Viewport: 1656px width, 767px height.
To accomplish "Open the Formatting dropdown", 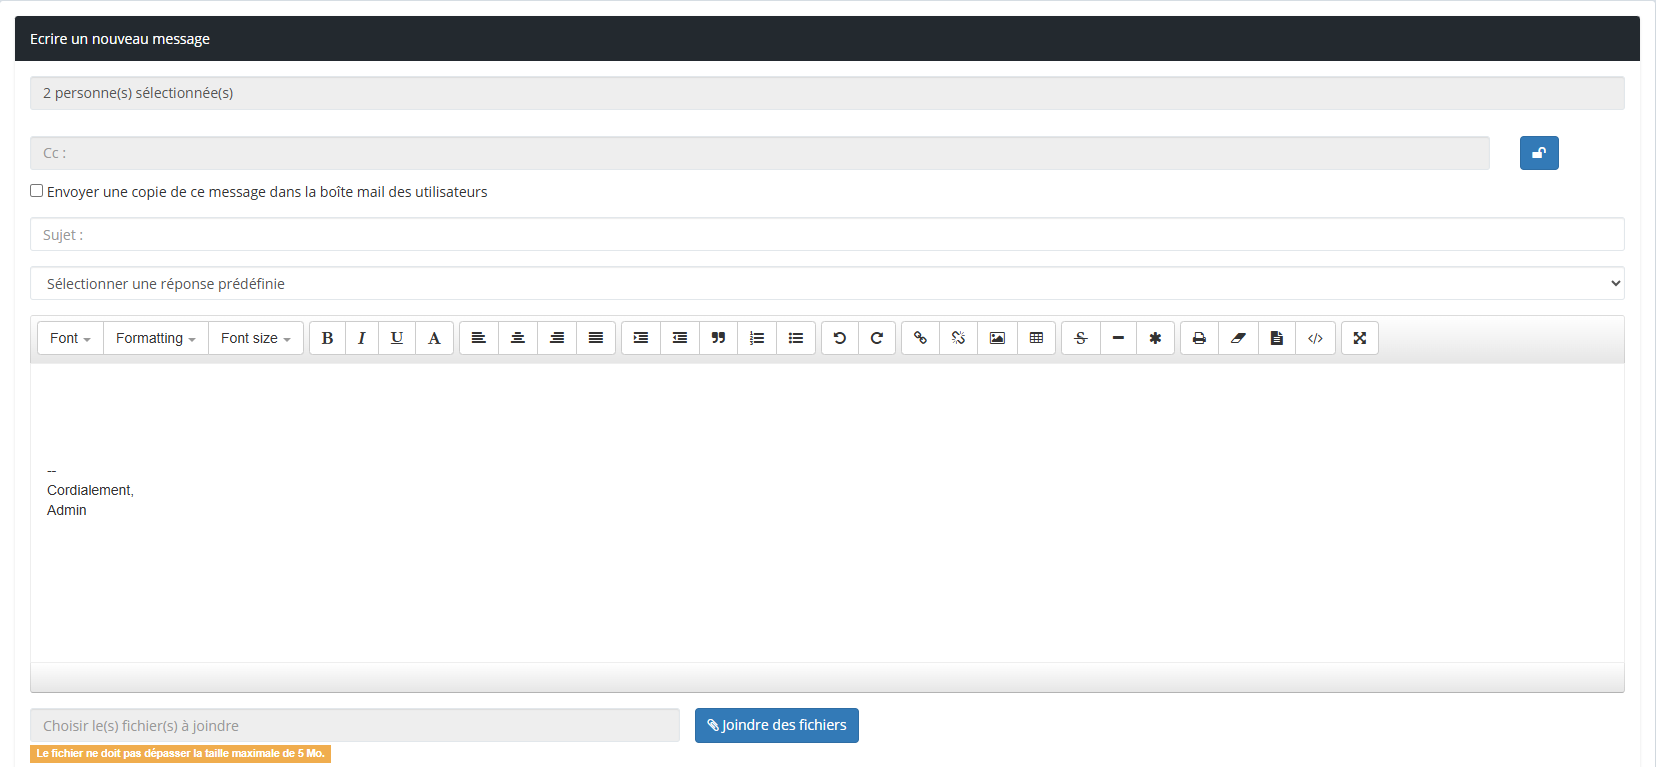I will [x=155, y=338].
